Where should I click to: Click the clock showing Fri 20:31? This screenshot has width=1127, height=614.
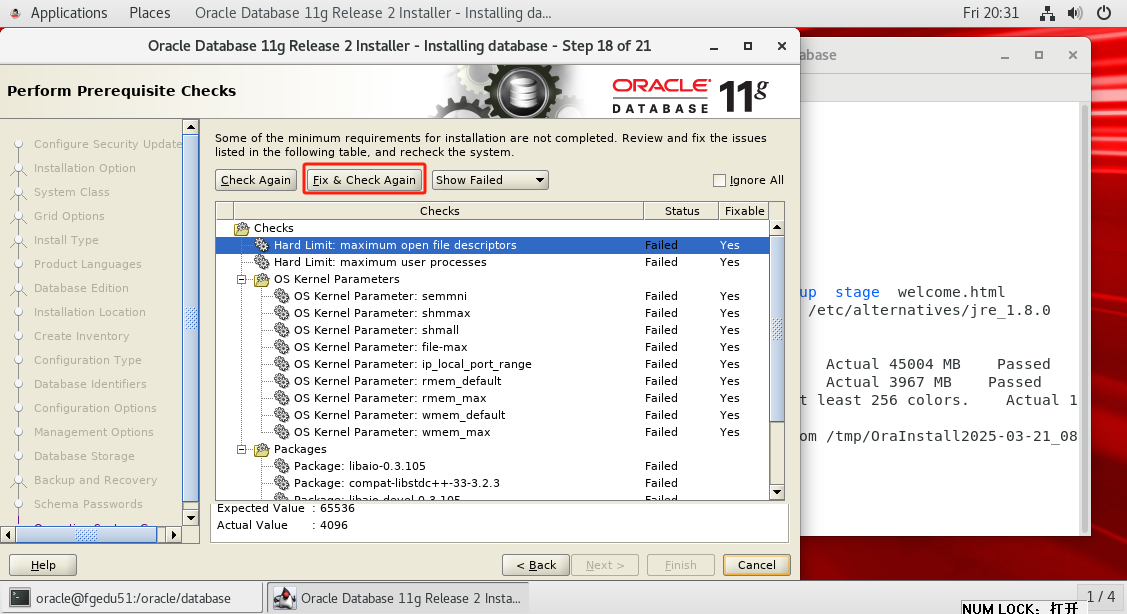(x=990, y=13)
